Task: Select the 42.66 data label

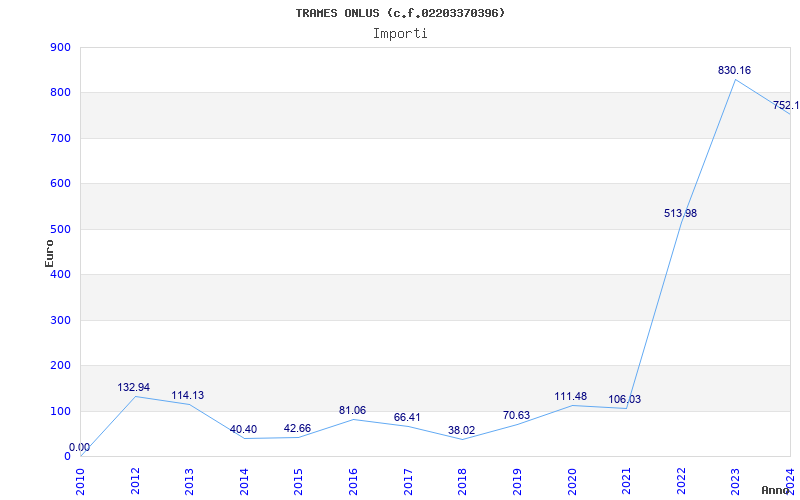Action: (297, 429)
